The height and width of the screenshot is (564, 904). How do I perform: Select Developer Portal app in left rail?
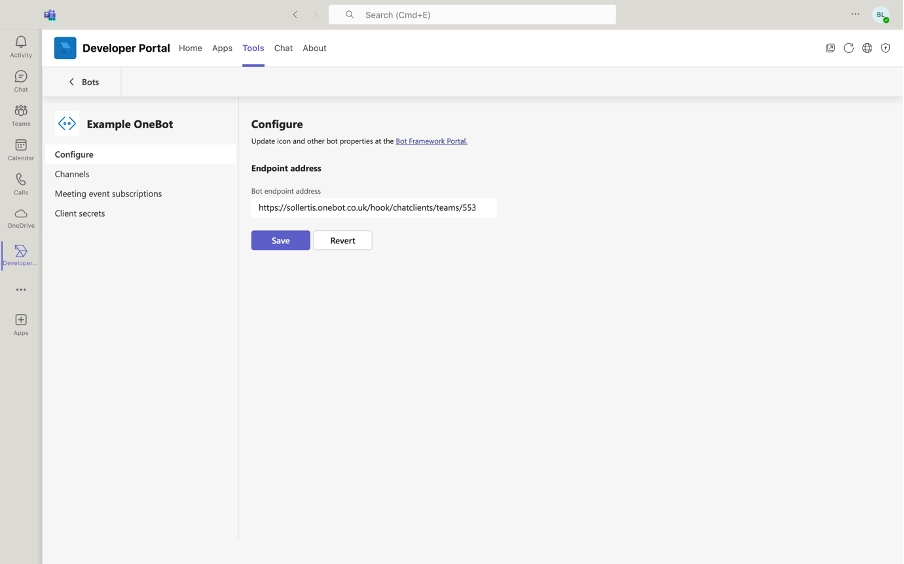point(21,255)
